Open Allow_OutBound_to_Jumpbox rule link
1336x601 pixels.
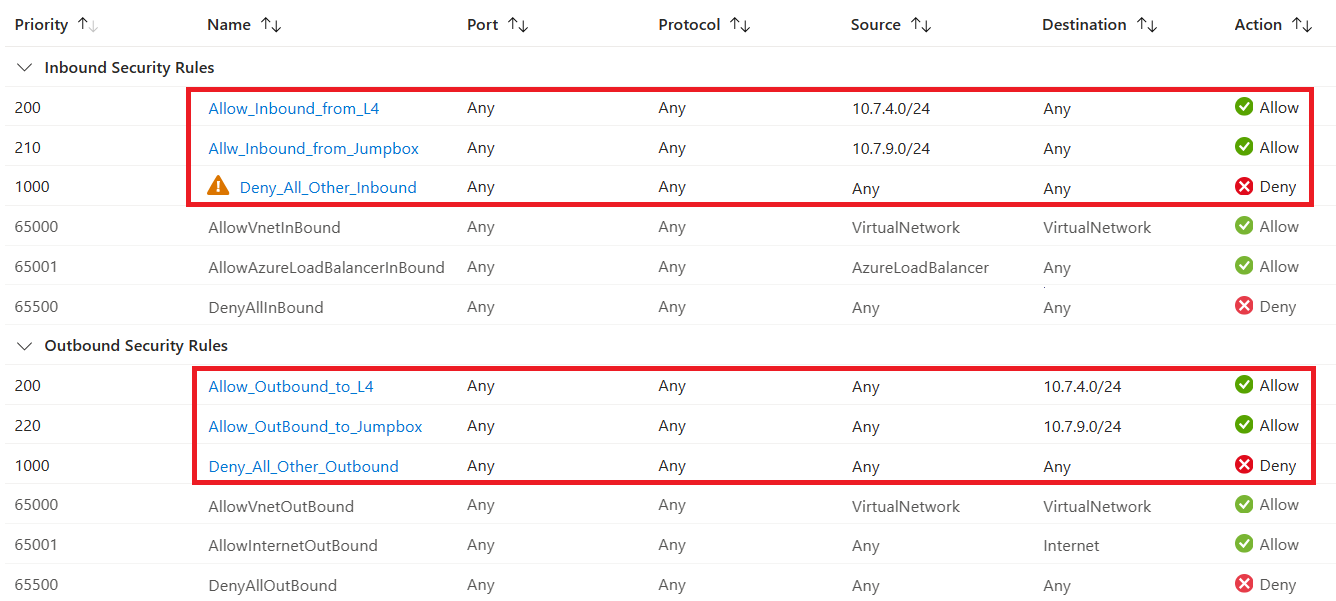click(315, 426)
